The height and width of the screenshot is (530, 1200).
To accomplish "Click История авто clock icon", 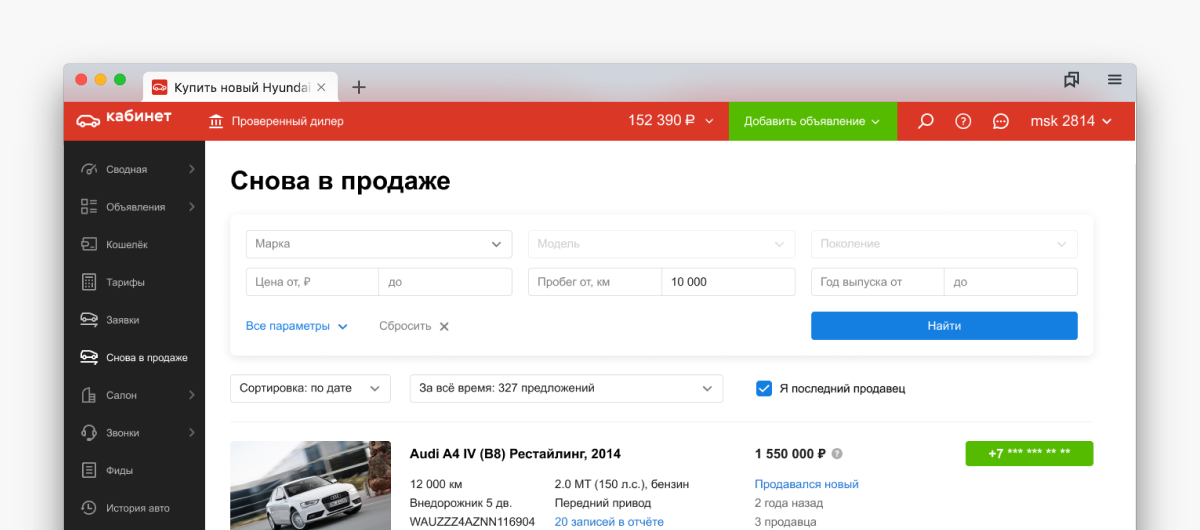I will (x=88, y=508).
